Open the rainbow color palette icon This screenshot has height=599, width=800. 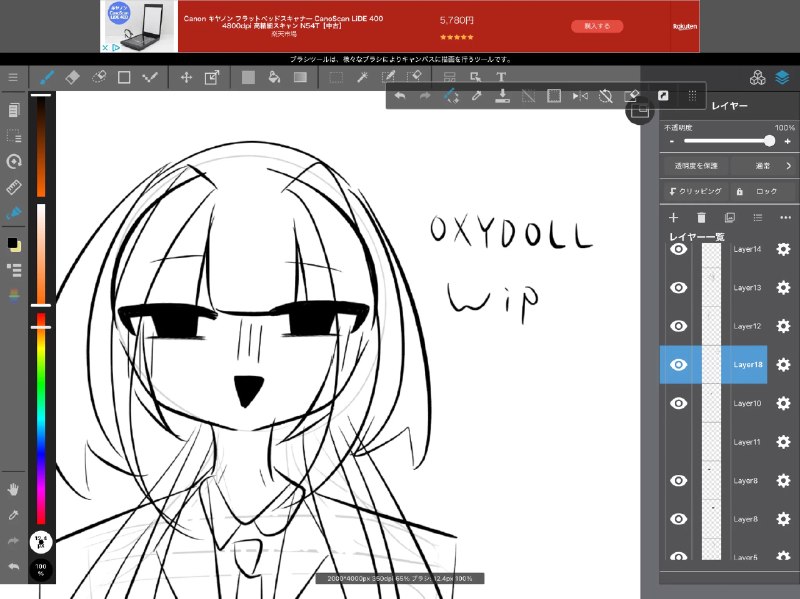tap(14, 295)
